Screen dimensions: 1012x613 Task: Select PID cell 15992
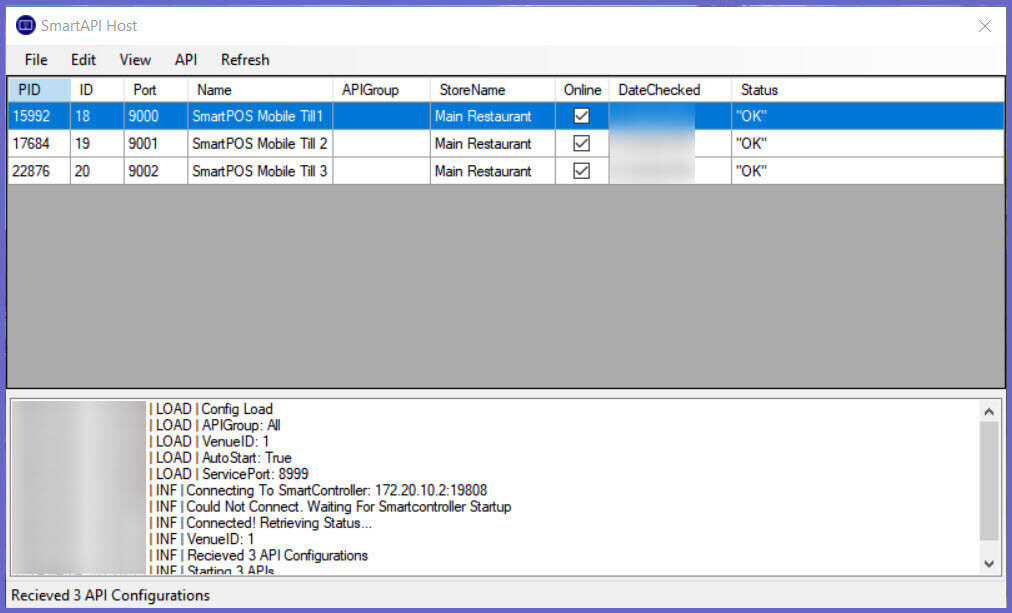39,116
